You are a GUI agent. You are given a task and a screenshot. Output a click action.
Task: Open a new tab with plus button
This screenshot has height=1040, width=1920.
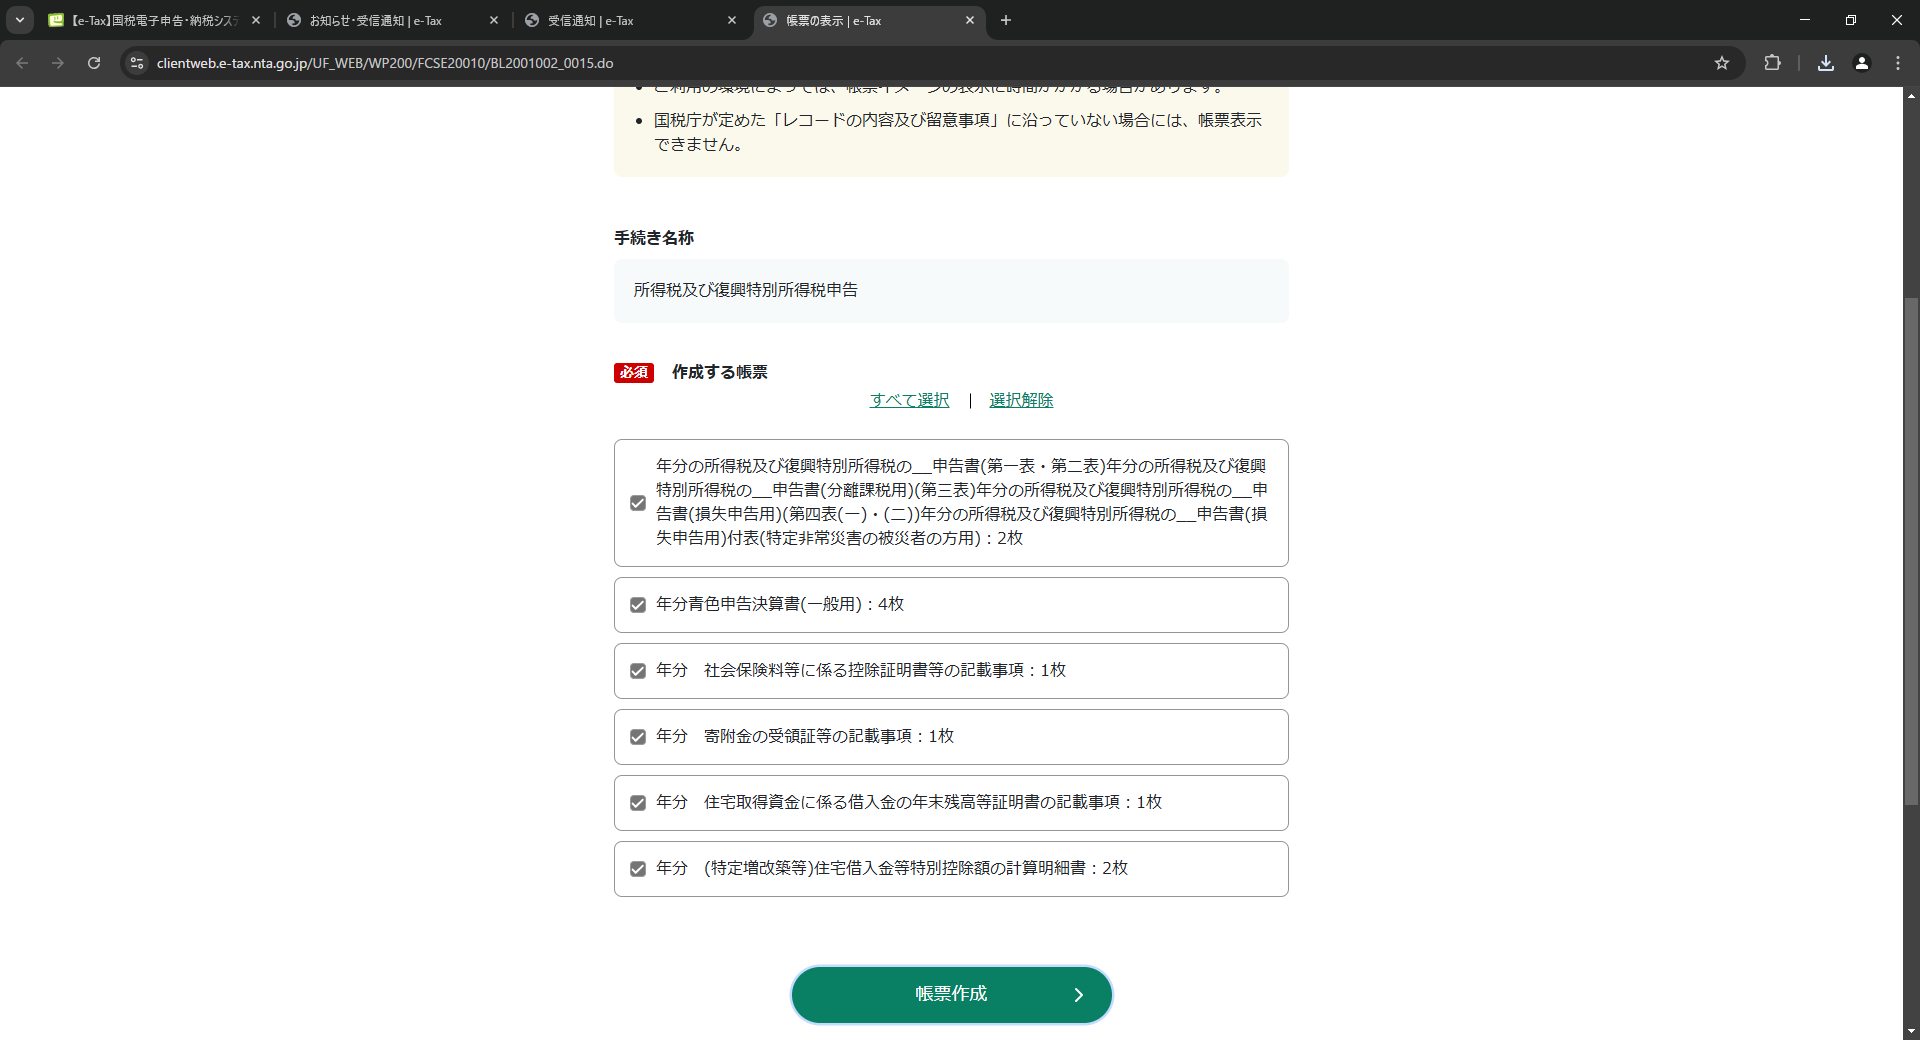(x=1006, y=20)
